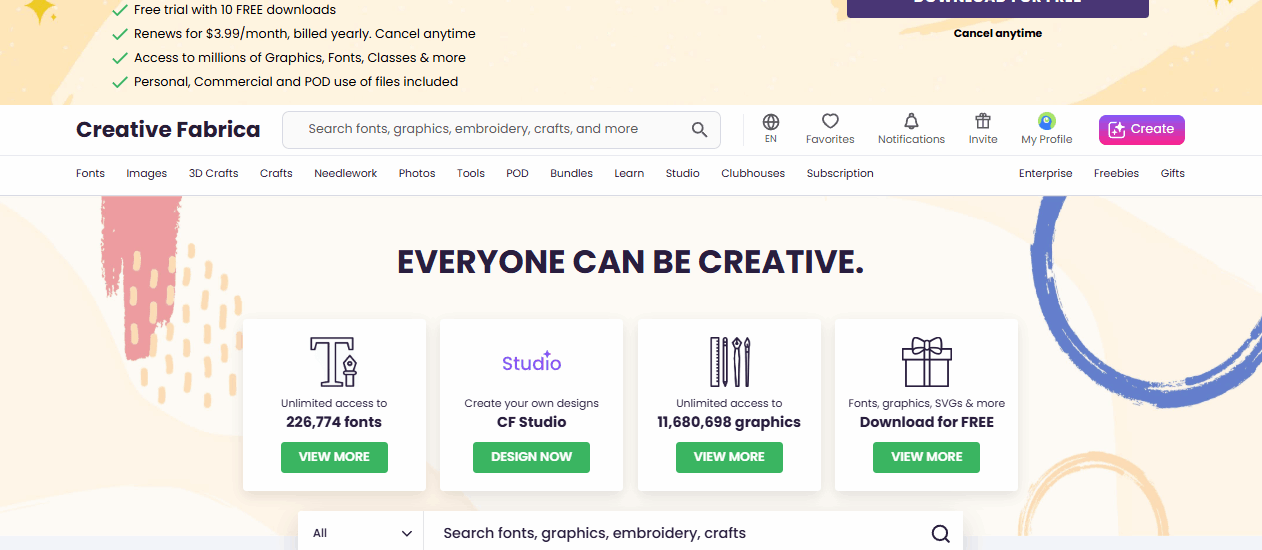Click the '226,774 fonts' text
This screenshot has width=1262, height=550.
click(x=334, y=422)
